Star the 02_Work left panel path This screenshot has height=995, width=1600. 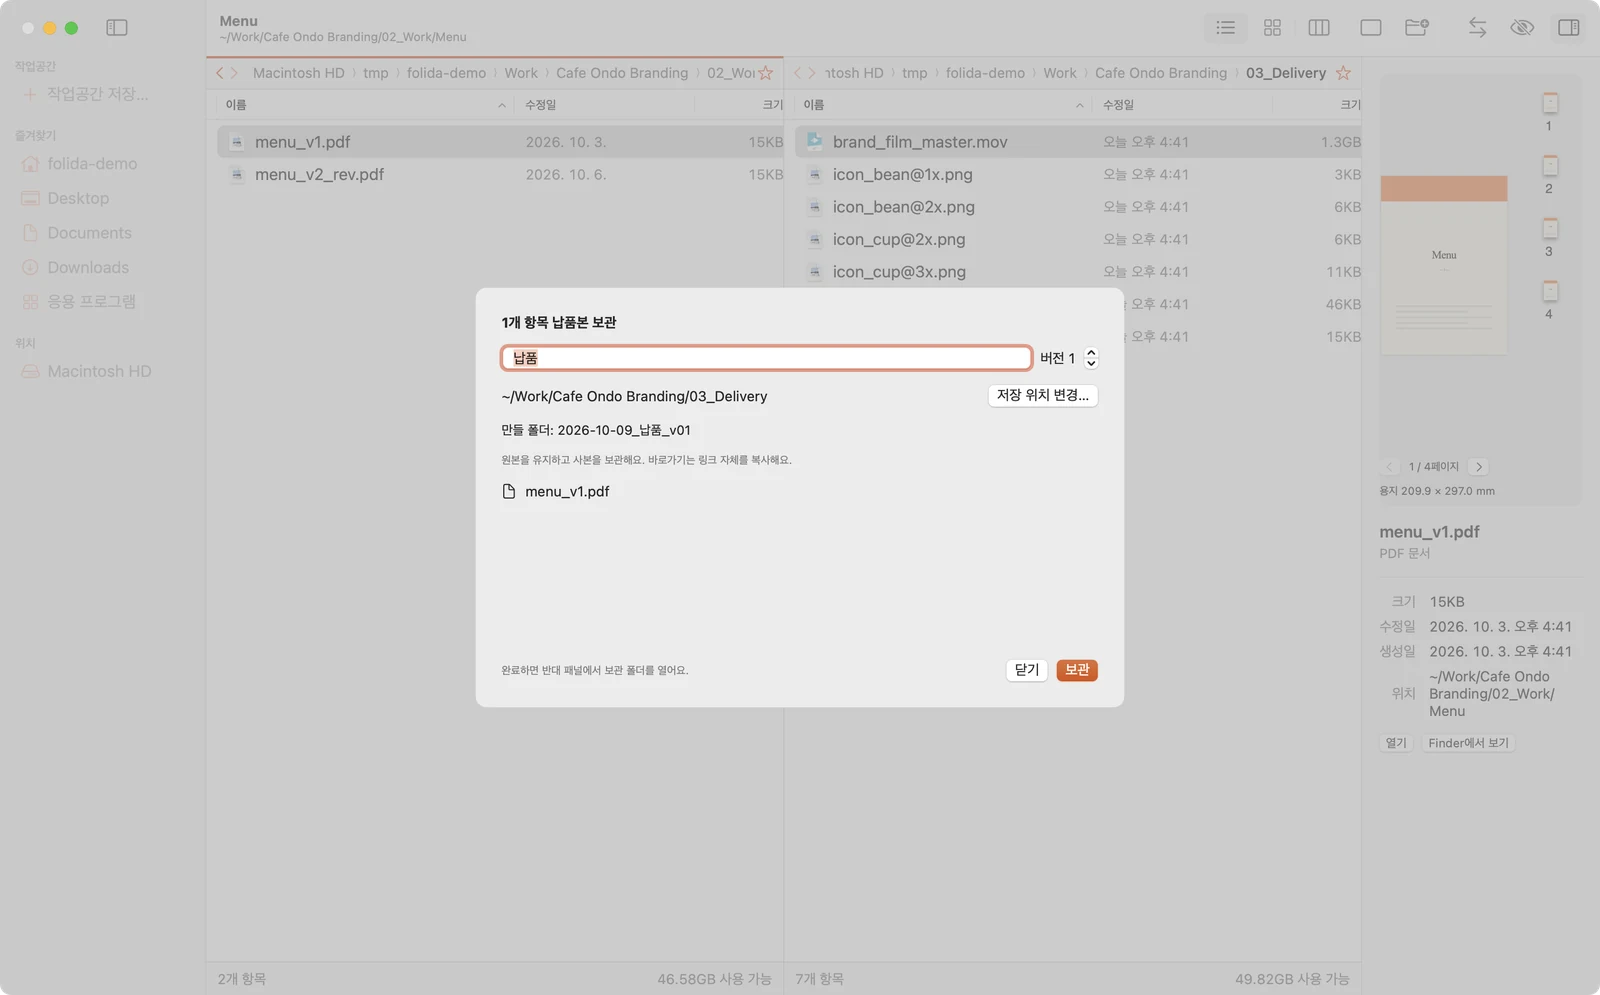[766, 73]
